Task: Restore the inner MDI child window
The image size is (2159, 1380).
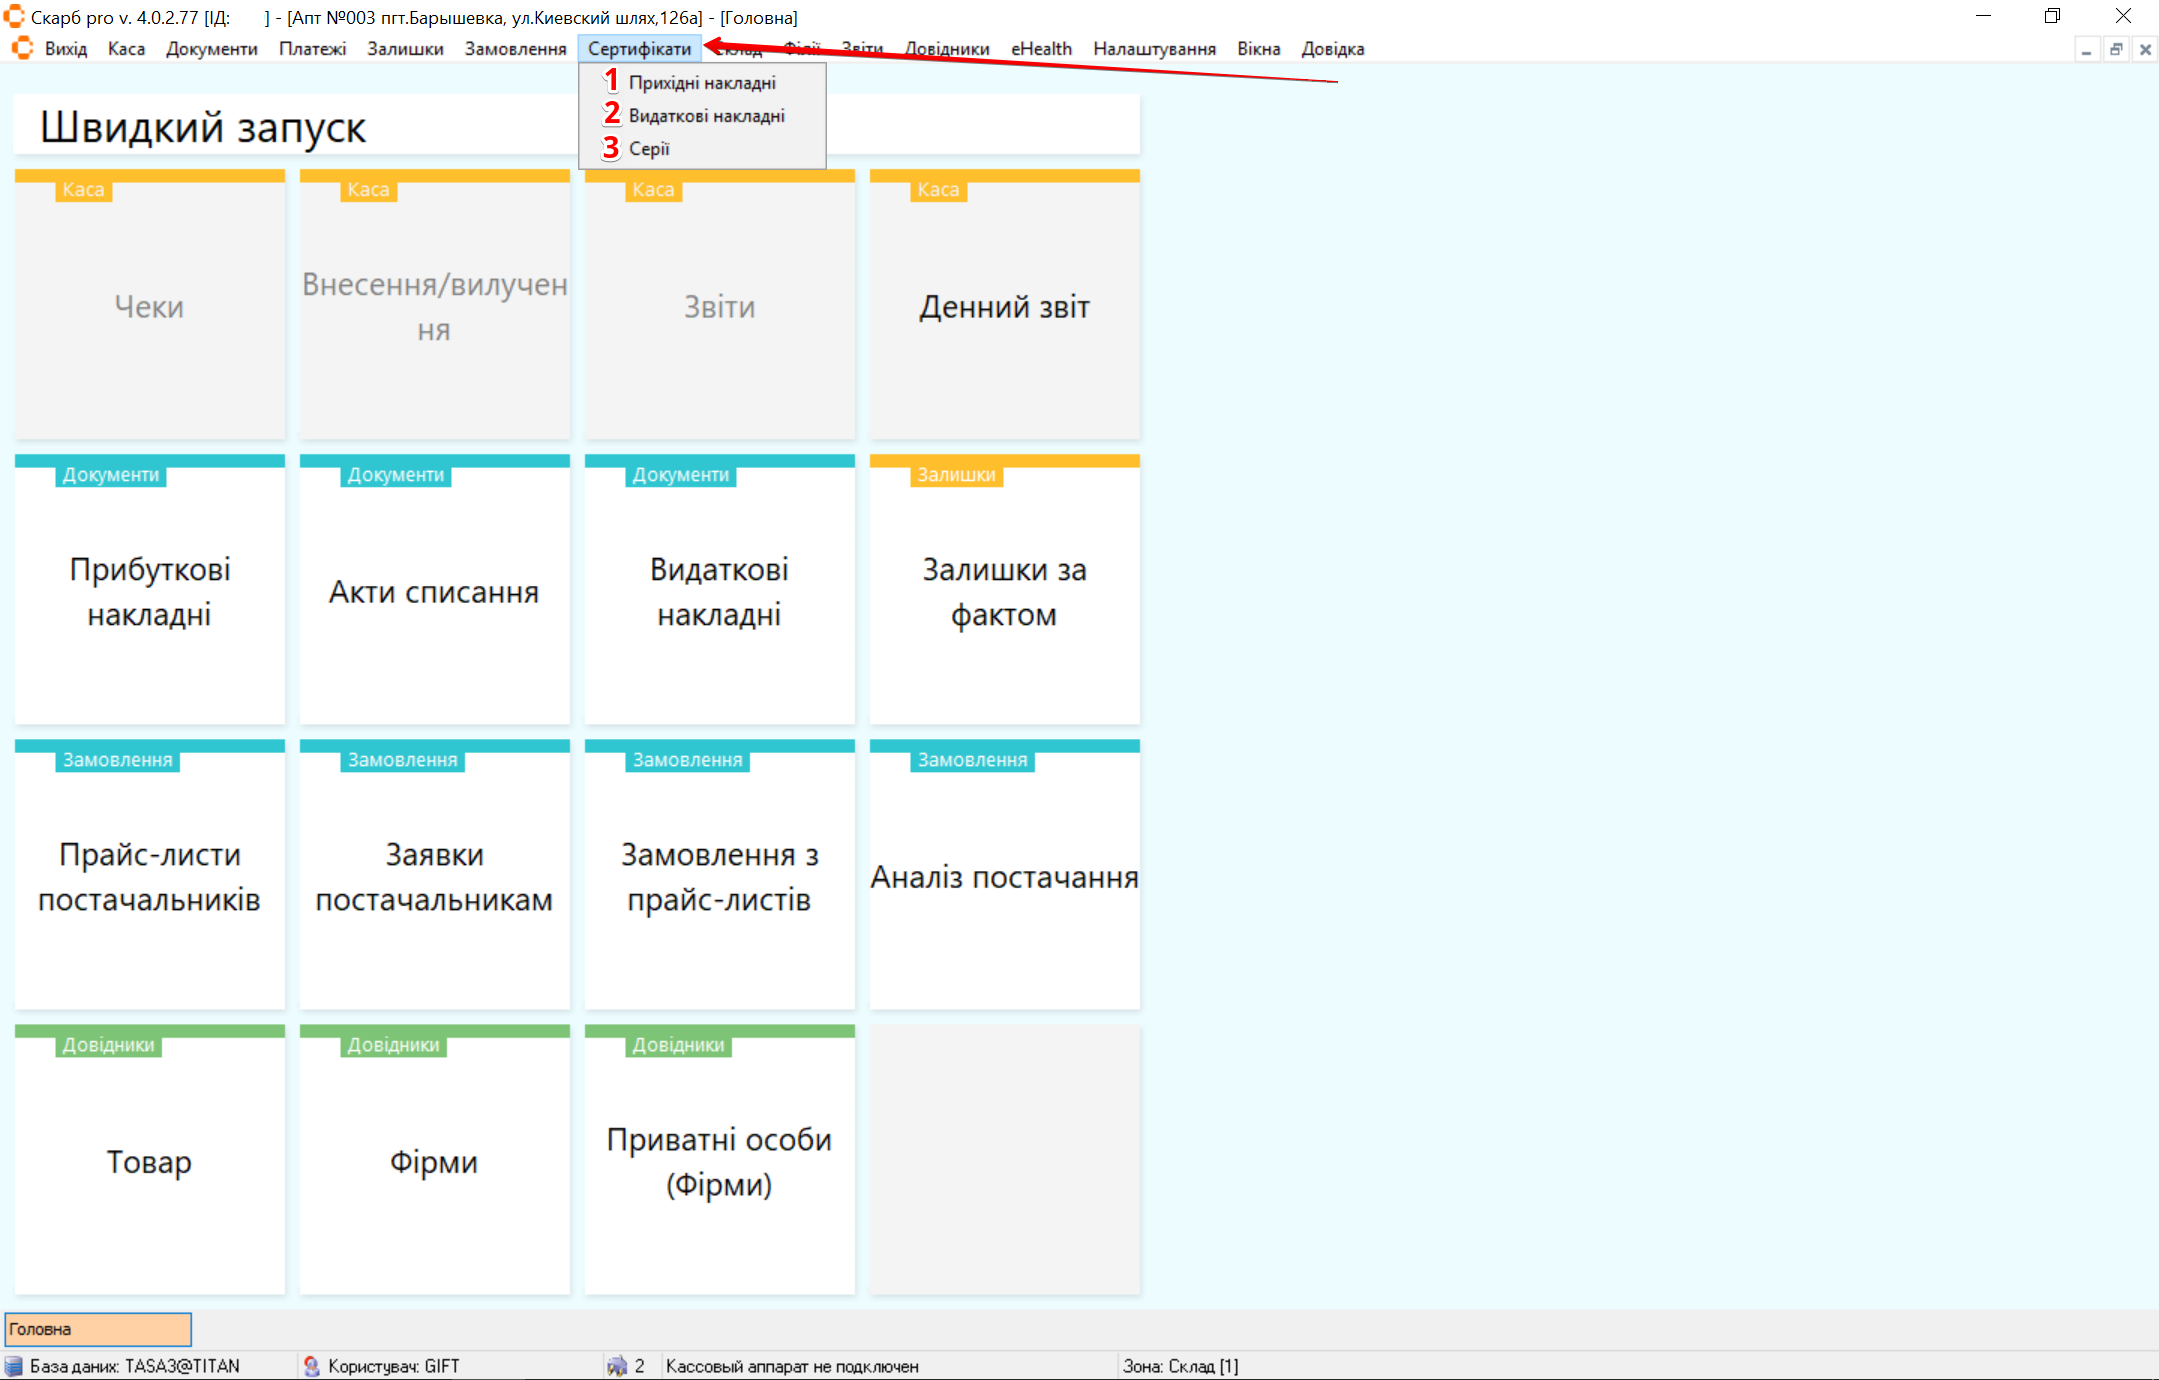Action: coord(2115,49)
